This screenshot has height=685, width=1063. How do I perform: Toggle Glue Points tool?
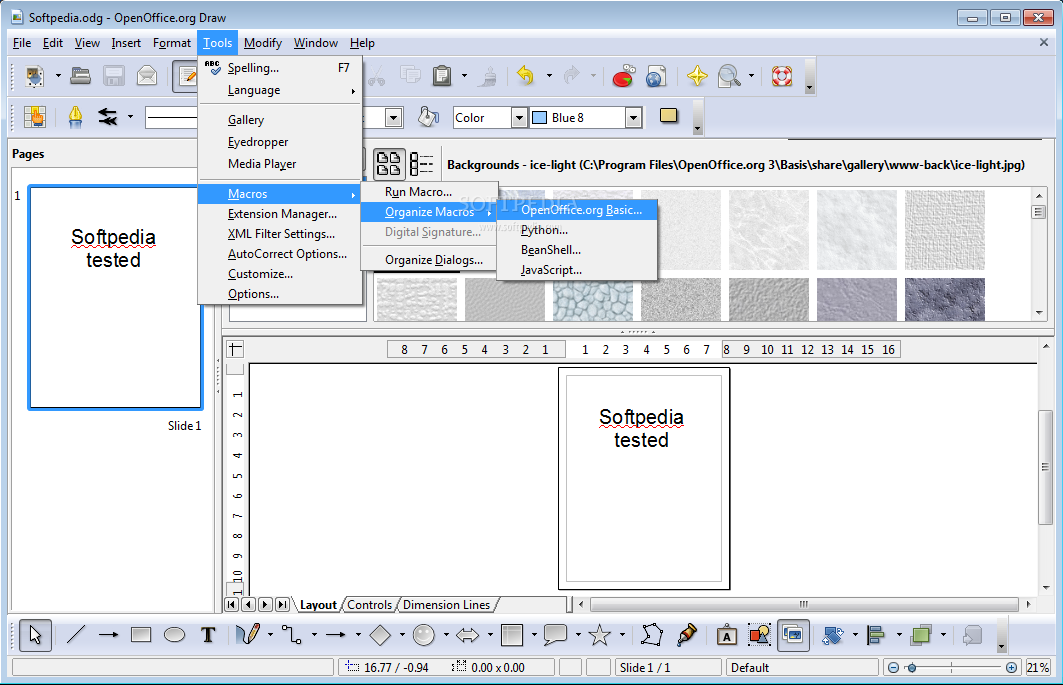(686, 635)
